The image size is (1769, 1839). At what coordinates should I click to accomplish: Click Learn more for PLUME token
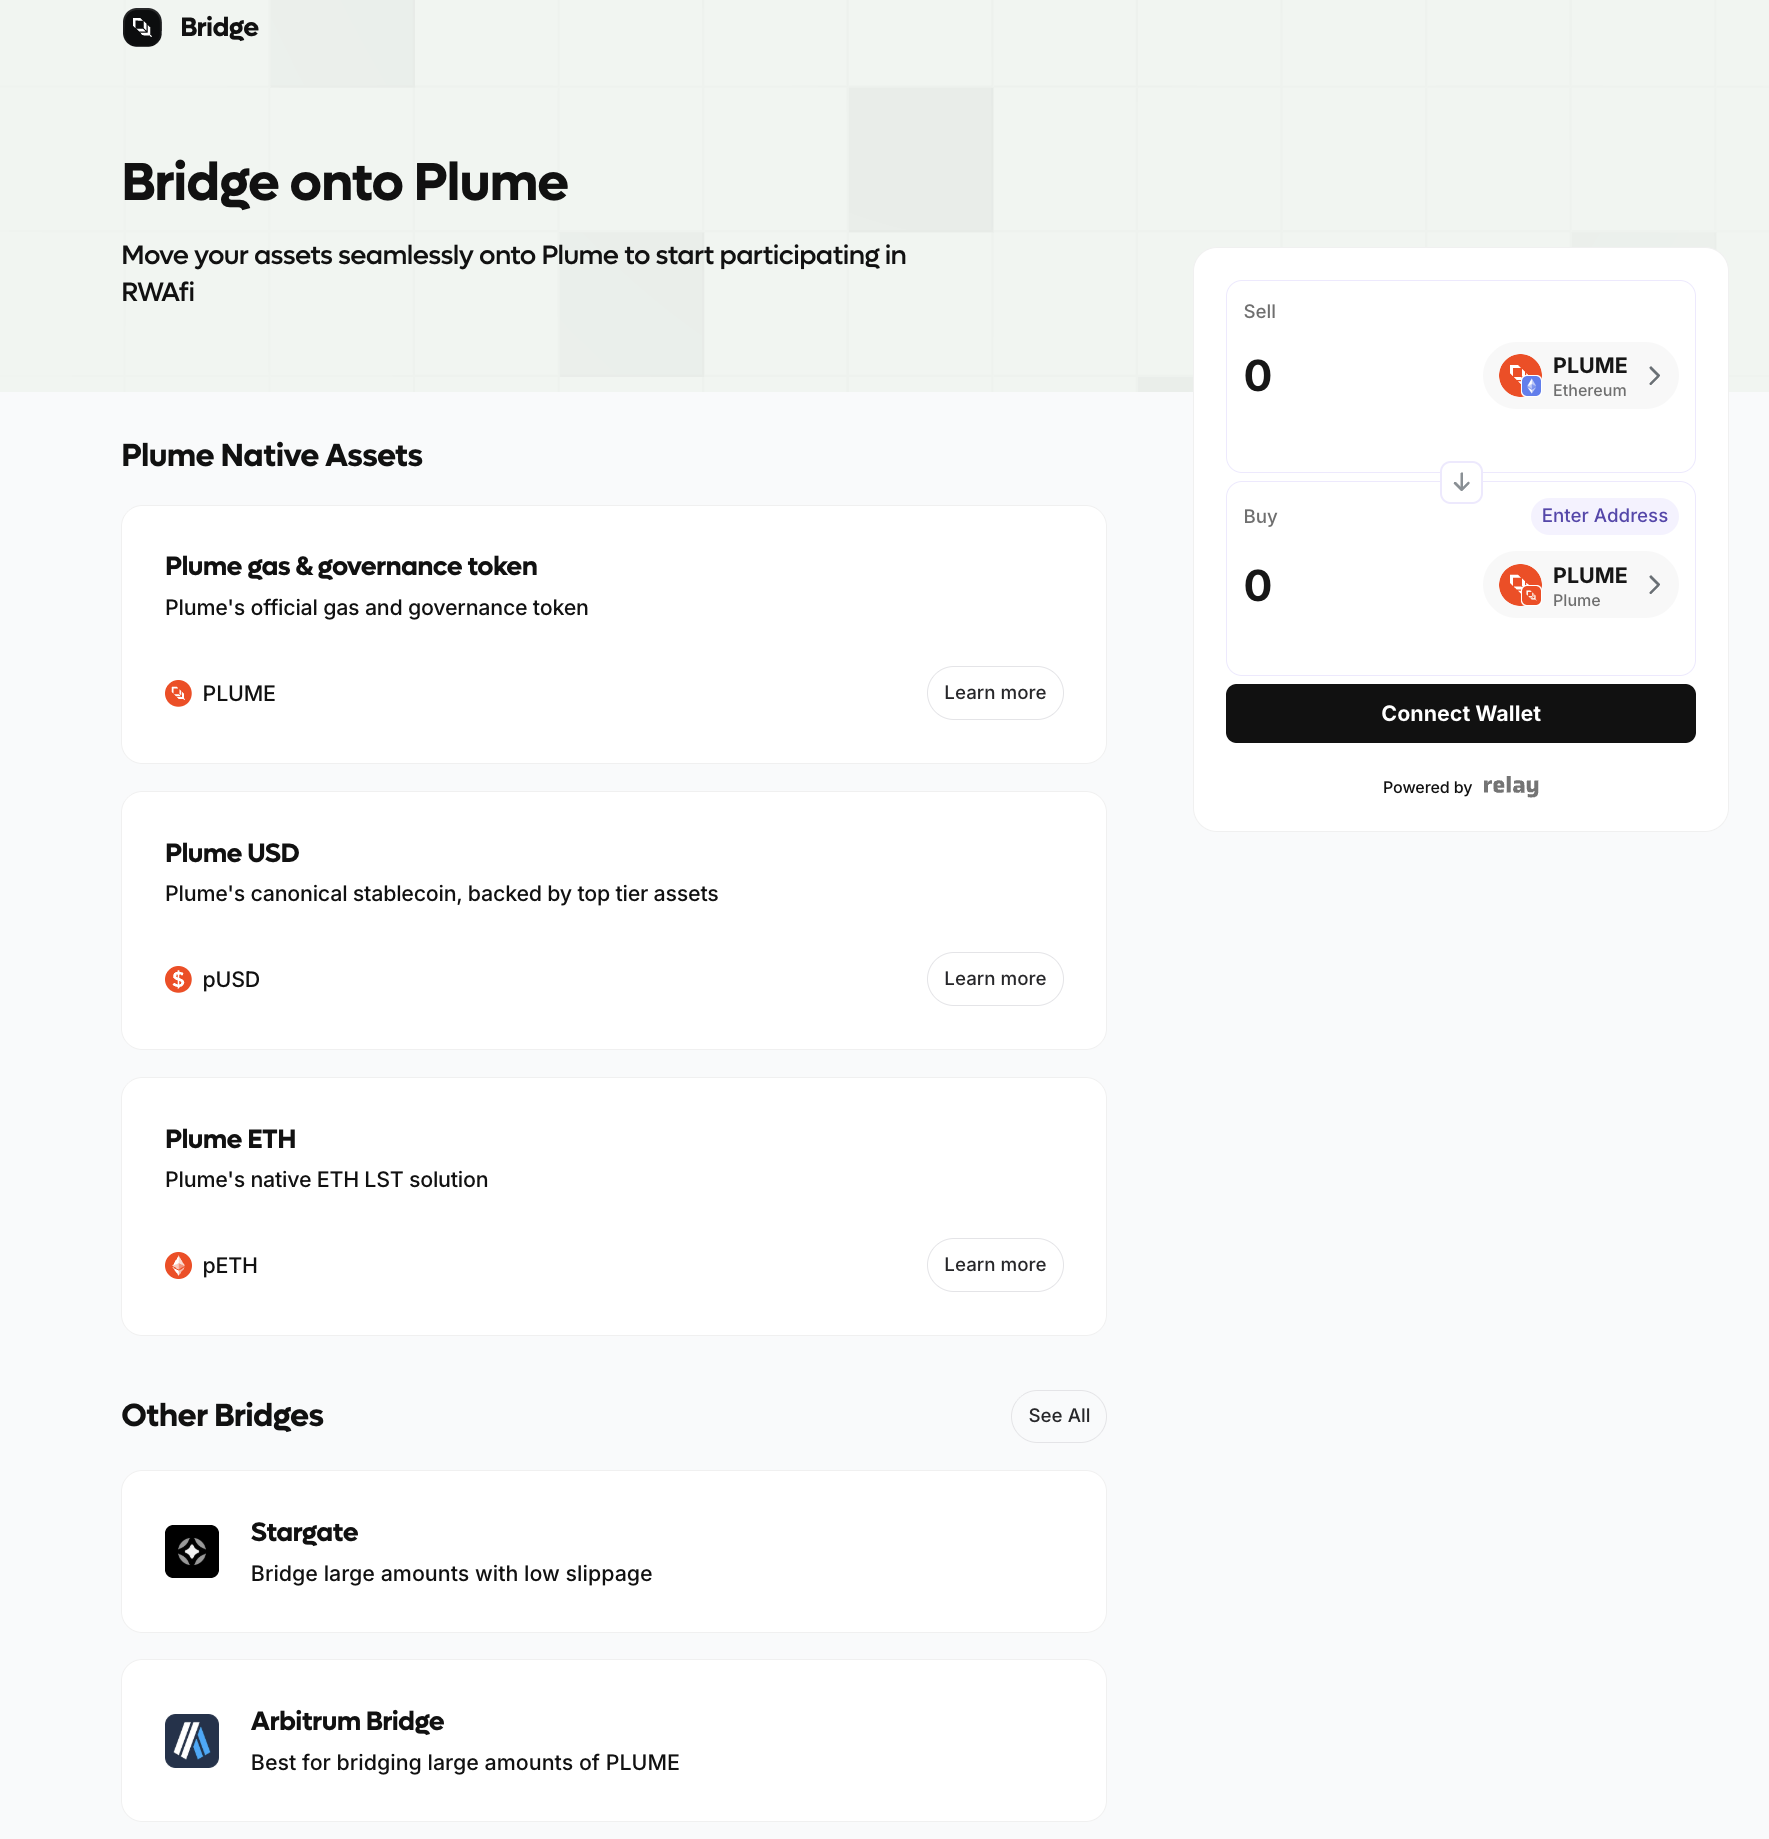(x=994, y=693)
